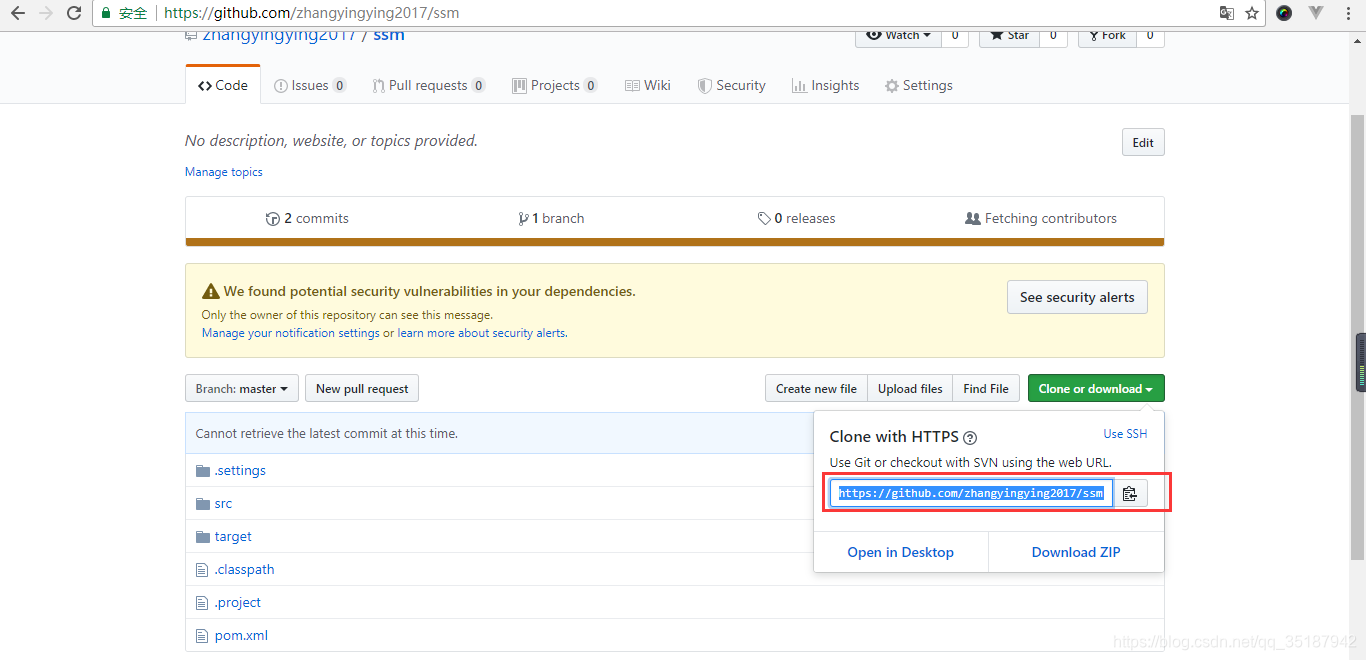Bookmark this page with star icon
This screenshot has width=1366, height=660.
pos(1252,13)
